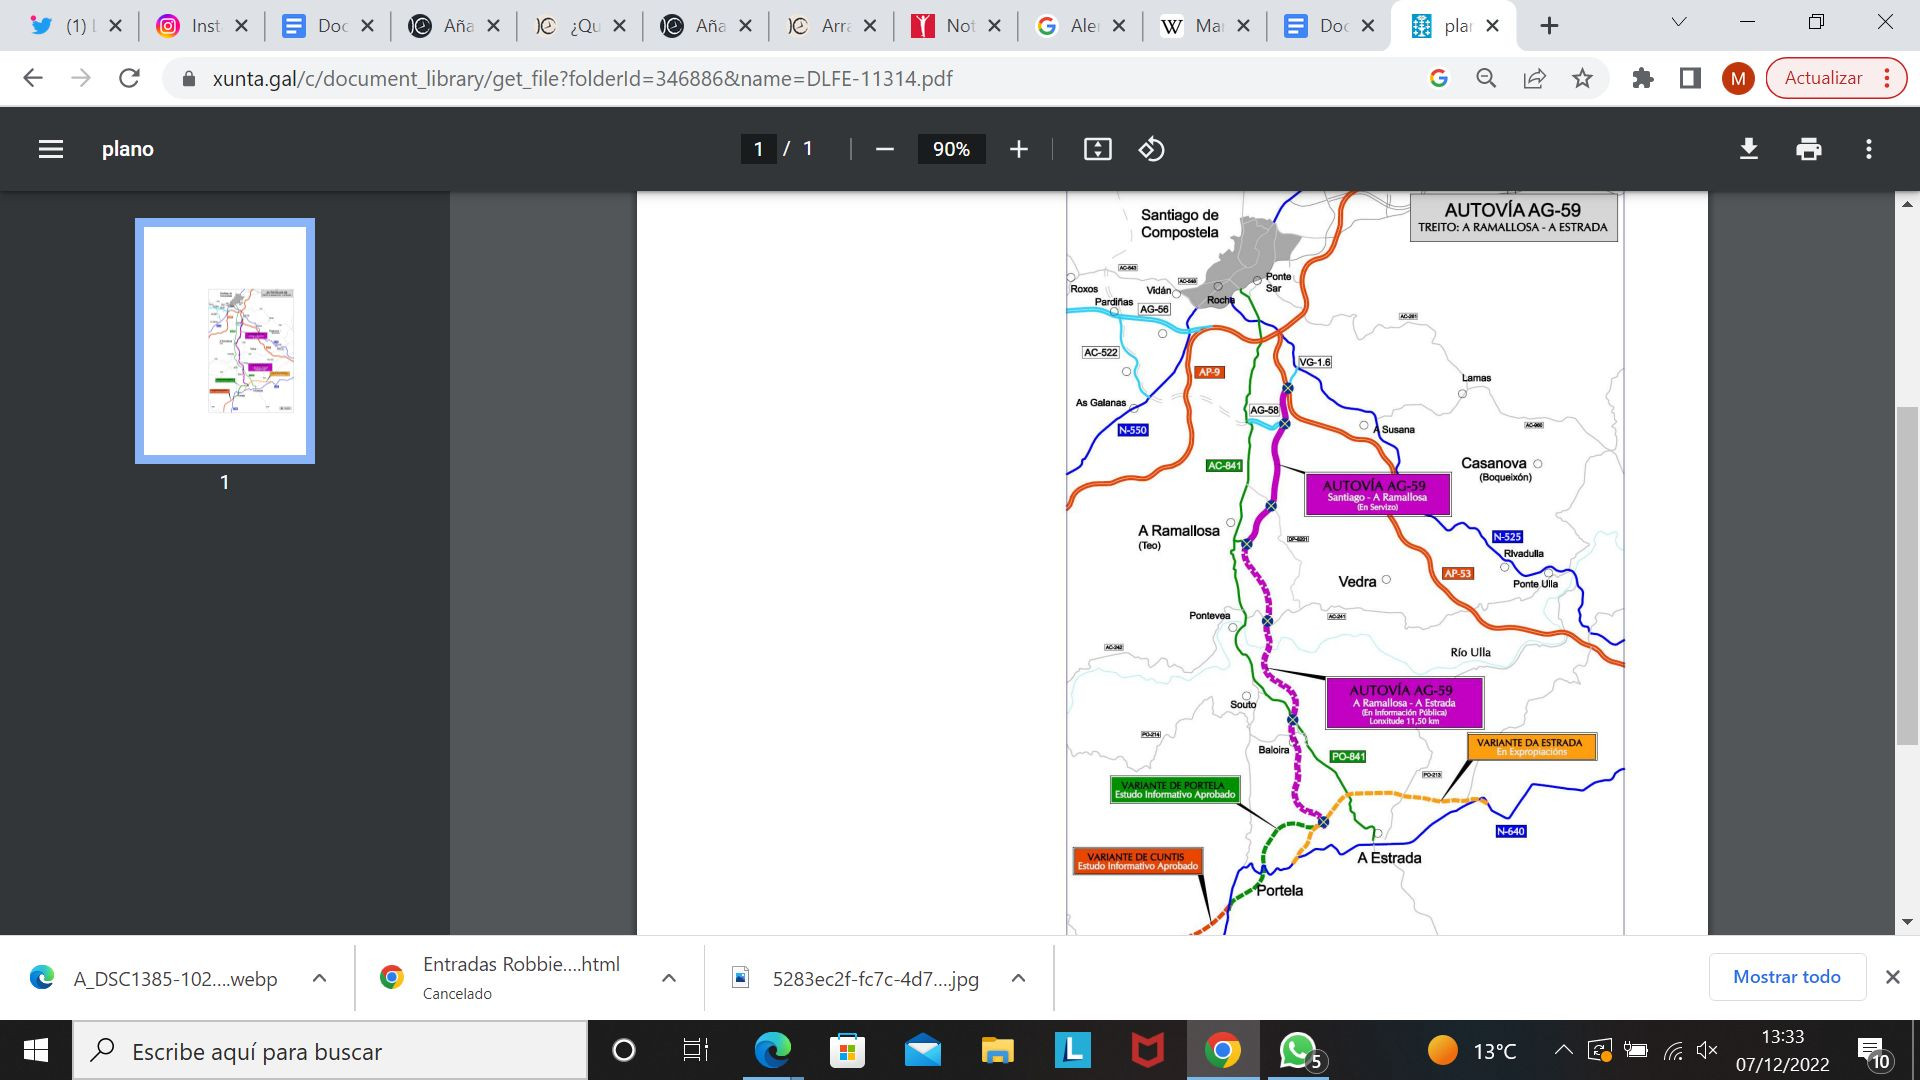Rotate the PDF counterclockwise
Image resolution: width=1920 pixels, height=1080 pixels.
(1151, 149)
